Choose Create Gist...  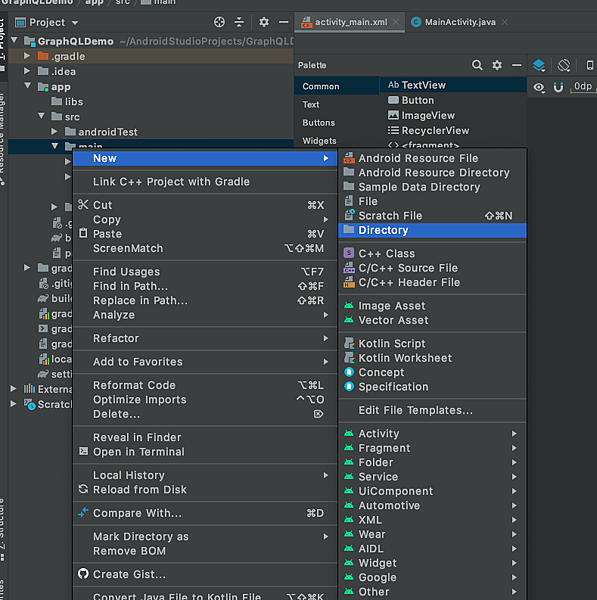click(x=205, y=574)
